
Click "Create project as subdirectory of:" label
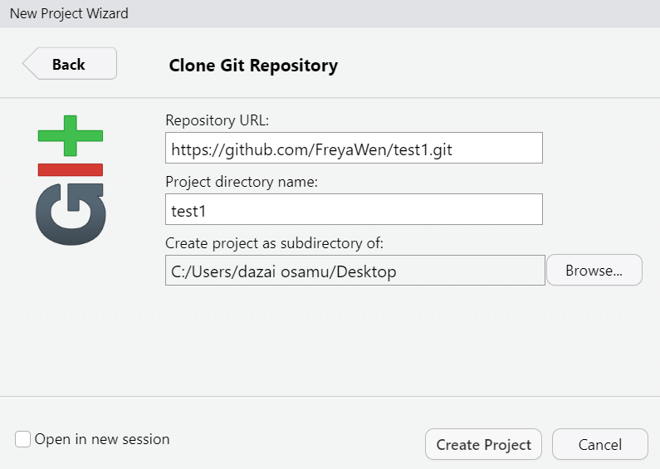tap(272, 242)
